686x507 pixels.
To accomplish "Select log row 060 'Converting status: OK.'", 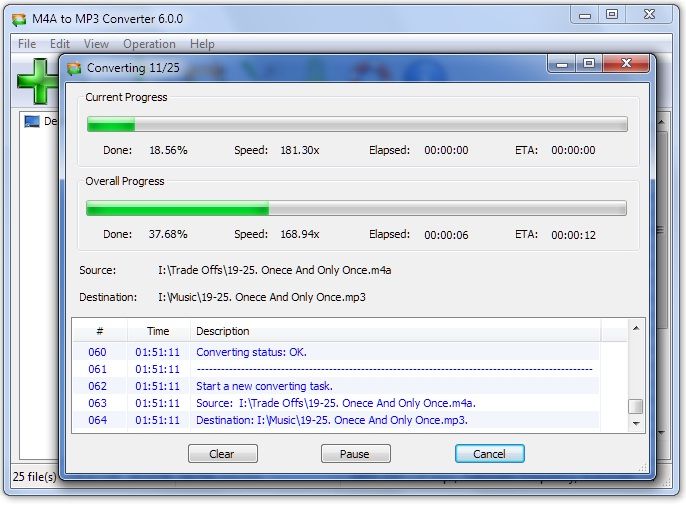I will point(336,352).
